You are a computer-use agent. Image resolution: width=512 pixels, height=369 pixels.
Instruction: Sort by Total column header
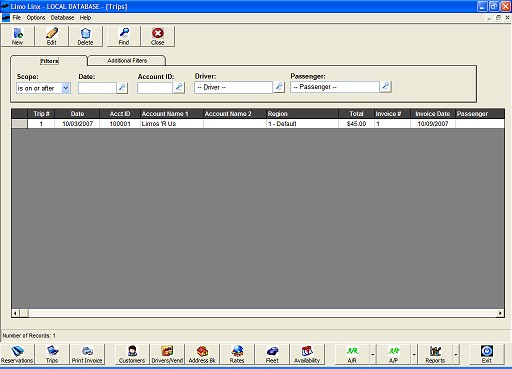coord(356,114)
